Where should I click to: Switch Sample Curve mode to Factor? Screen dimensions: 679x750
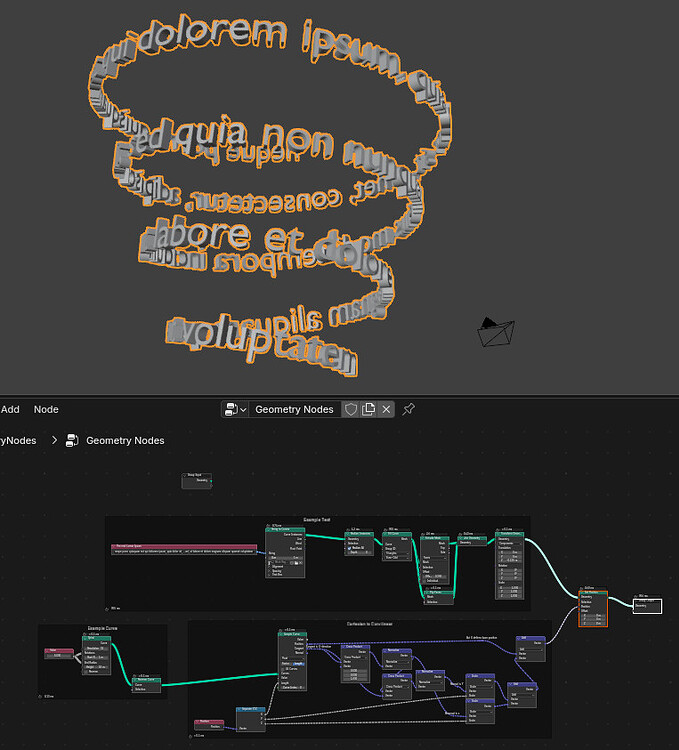pos(286,664)
